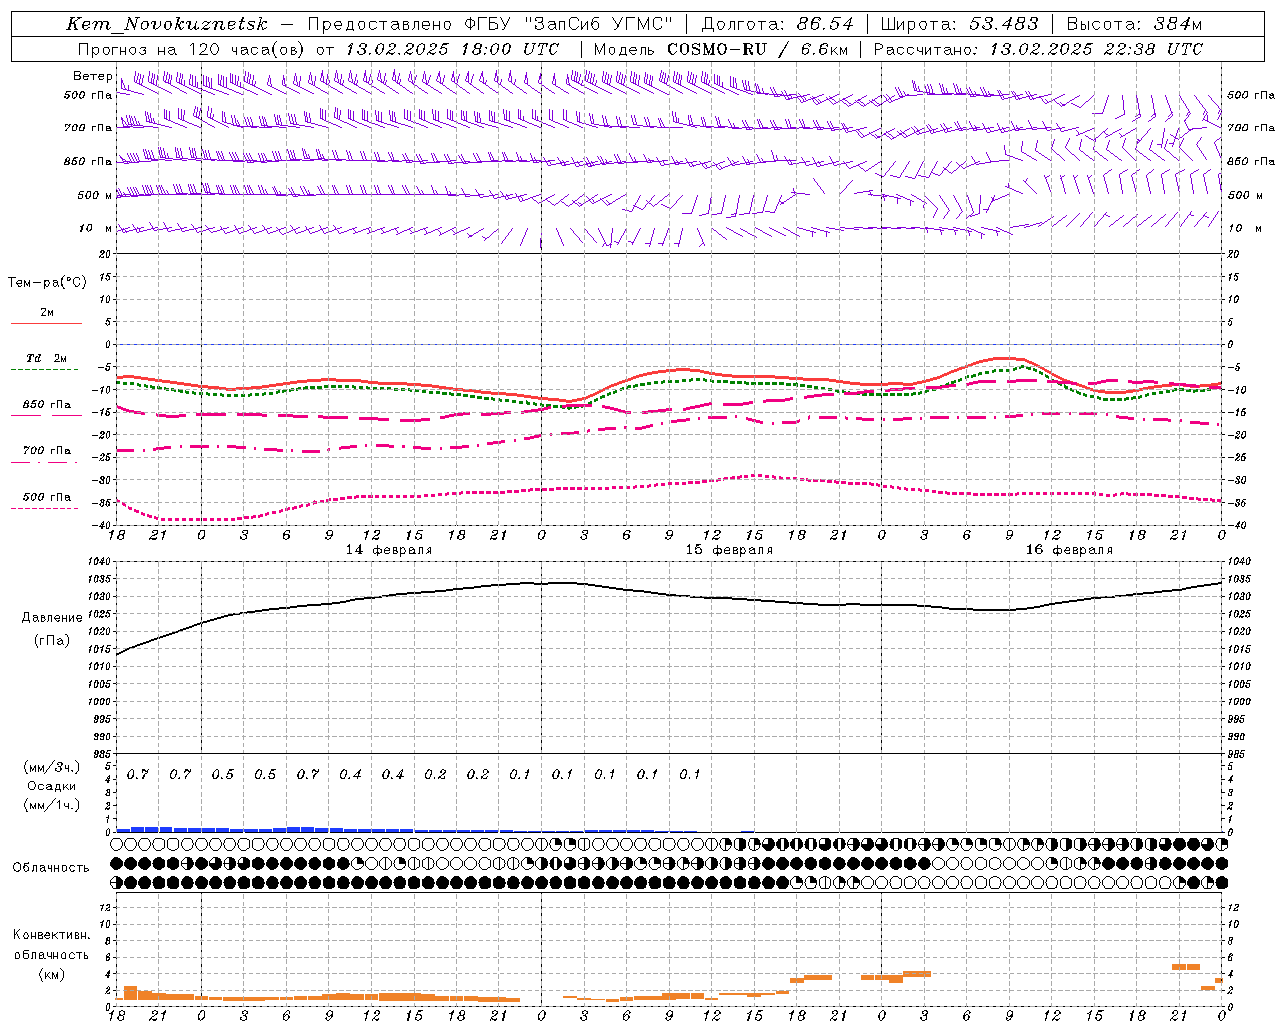
Task: Click the ФГБУ "ЗапСиб УГМС" provider text
Action: (569, 24)
